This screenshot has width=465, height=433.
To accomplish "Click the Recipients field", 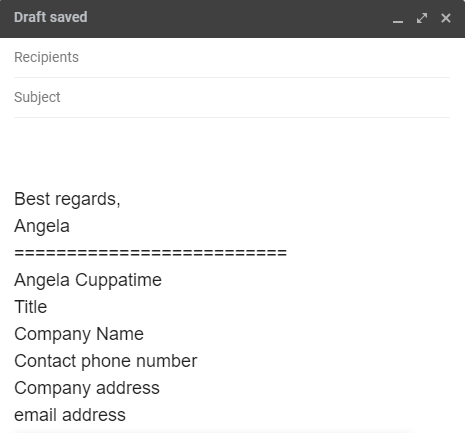I will click(x=232, y=57).
